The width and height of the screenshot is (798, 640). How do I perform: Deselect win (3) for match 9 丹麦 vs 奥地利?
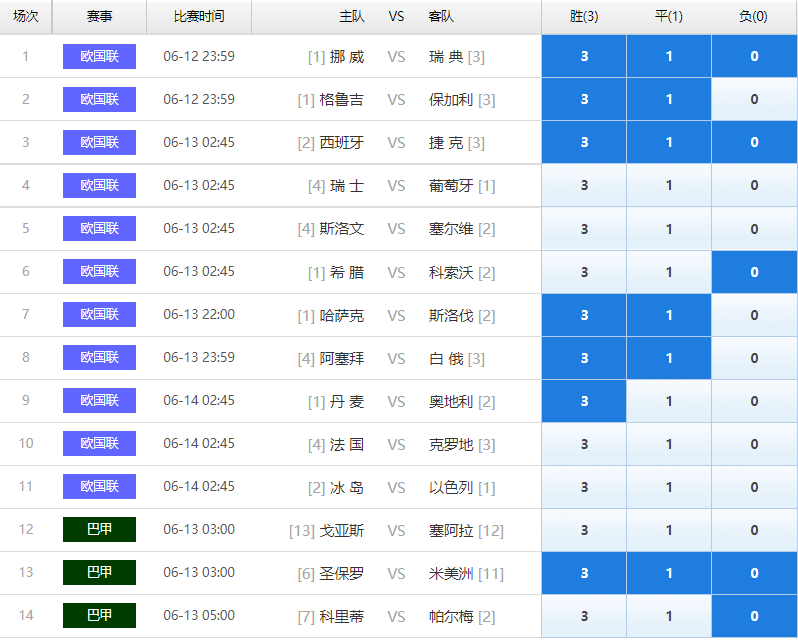(584, 401)
